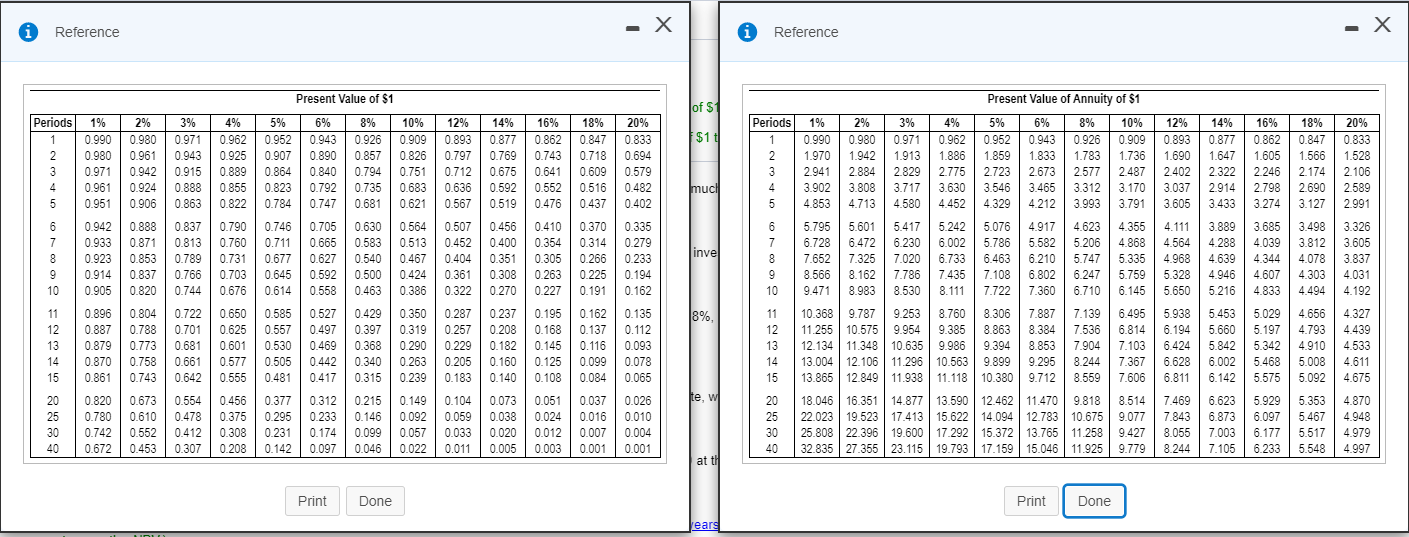Click Done in Present Value of $1 dialog

(x=375, y=501)
